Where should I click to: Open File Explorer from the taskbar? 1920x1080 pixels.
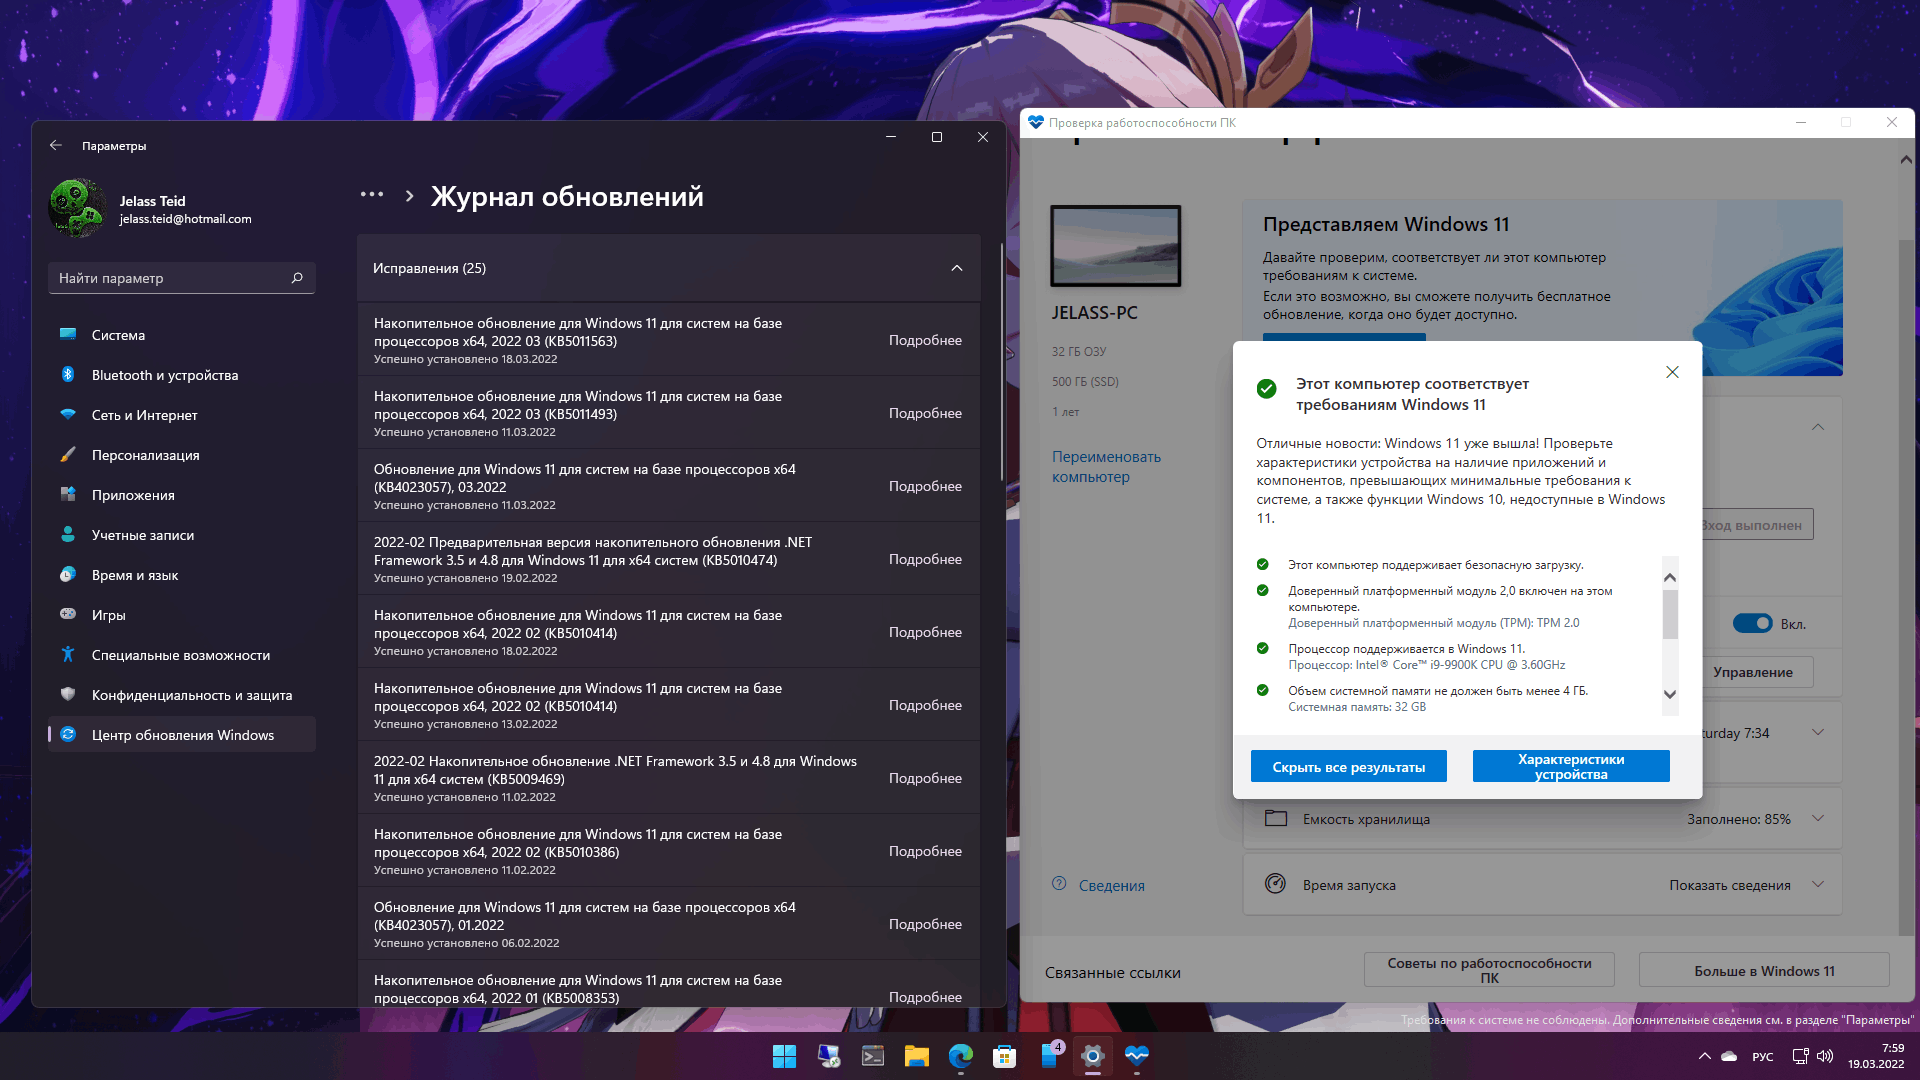point(916,1056)
